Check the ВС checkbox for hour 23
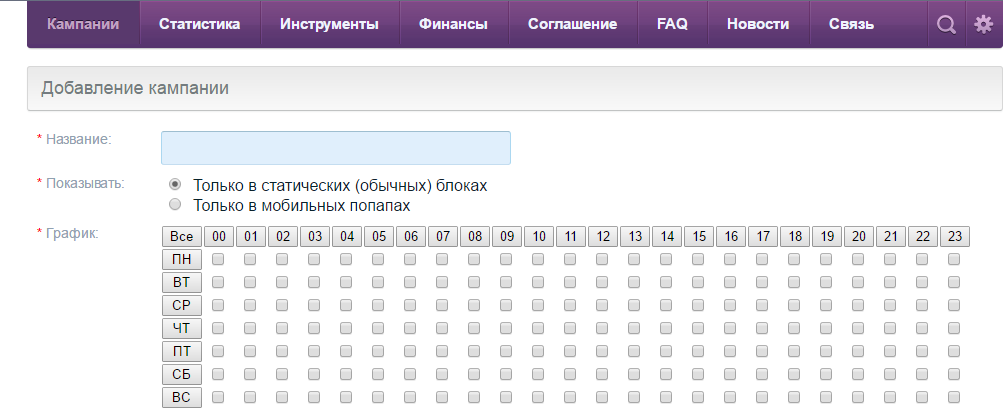This screenshot has width=1003, height=416. click(954, 397)
